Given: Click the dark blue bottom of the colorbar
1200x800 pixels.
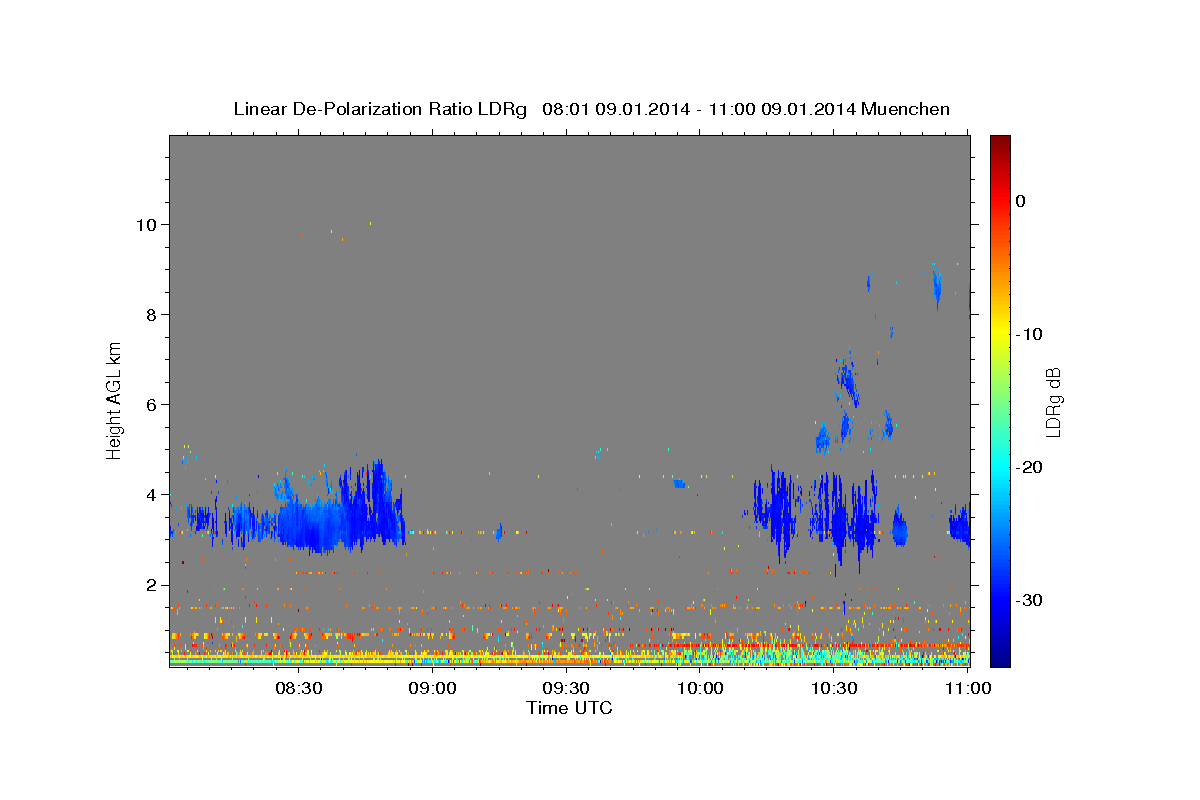Looking at the screenshot, I should 1000,655.
